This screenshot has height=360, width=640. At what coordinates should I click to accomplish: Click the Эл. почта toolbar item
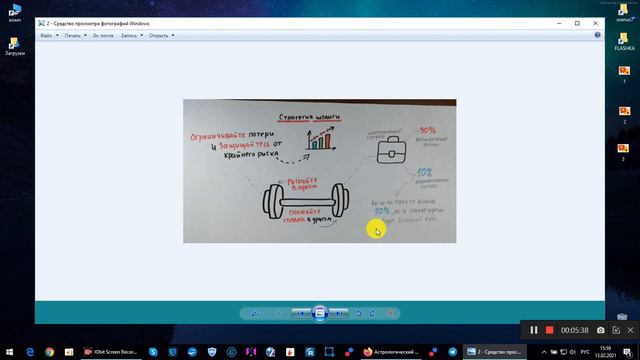tap(103, 36)
